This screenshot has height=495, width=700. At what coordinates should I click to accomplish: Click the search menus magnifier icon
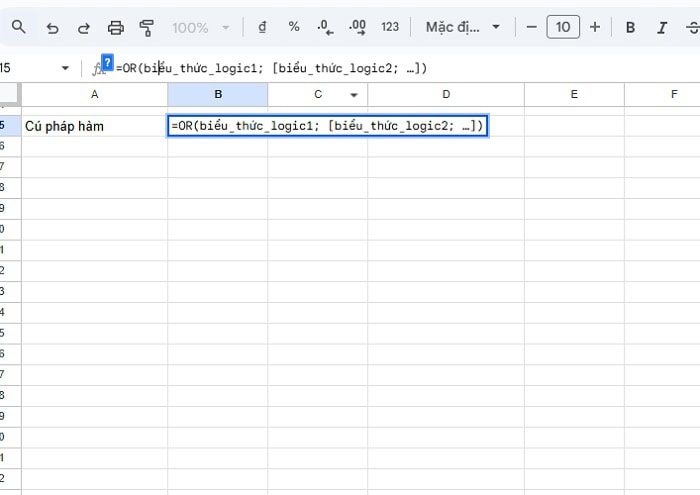[x=20, y=27]
